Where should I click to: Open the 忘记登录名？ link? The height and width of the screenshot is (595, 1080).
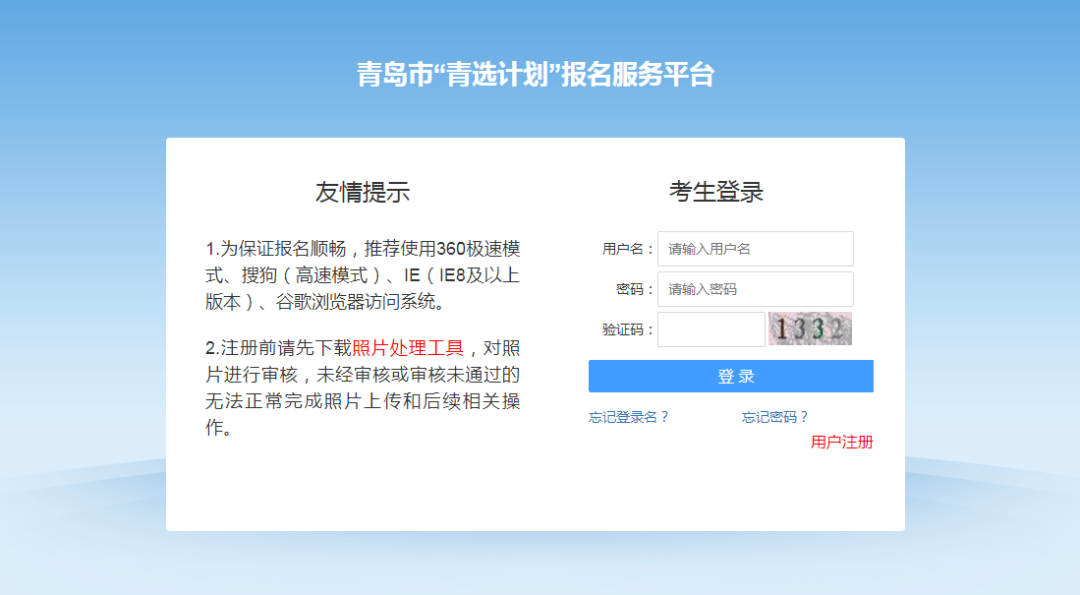(x=628, y=417)
